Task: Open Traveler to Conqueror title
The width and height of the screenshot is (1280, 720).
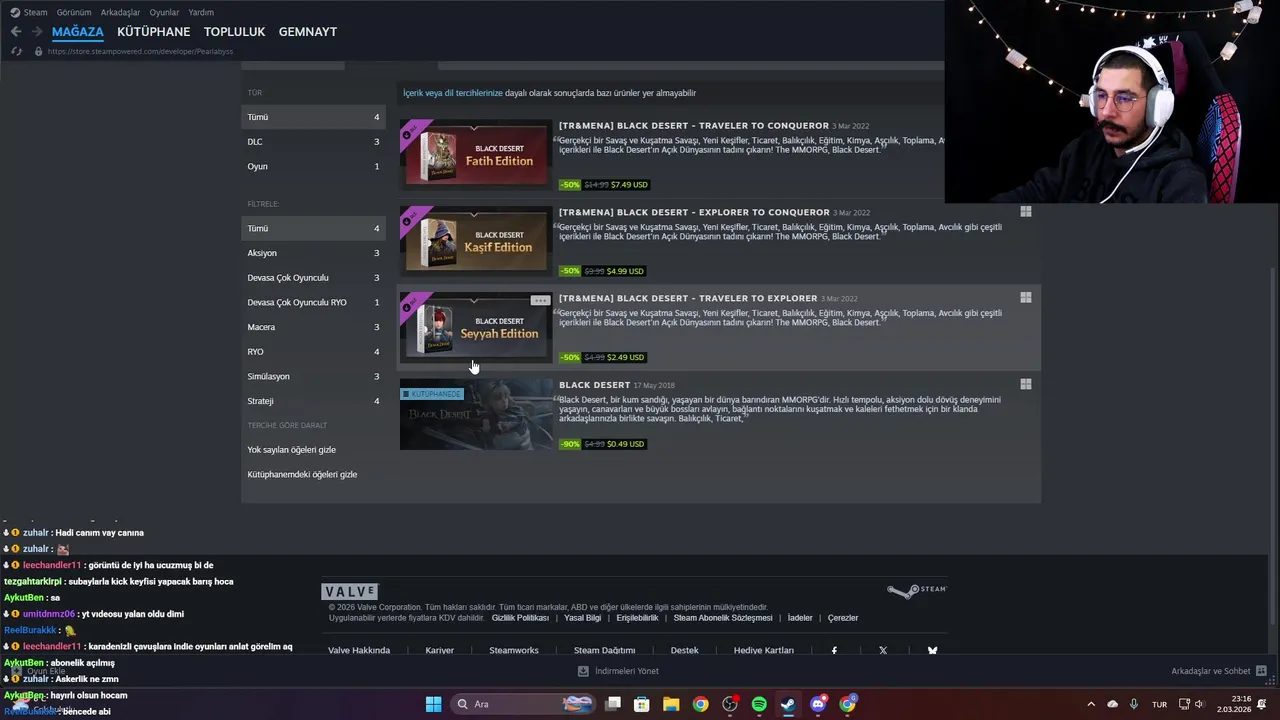Action: (x=694, y=126)
